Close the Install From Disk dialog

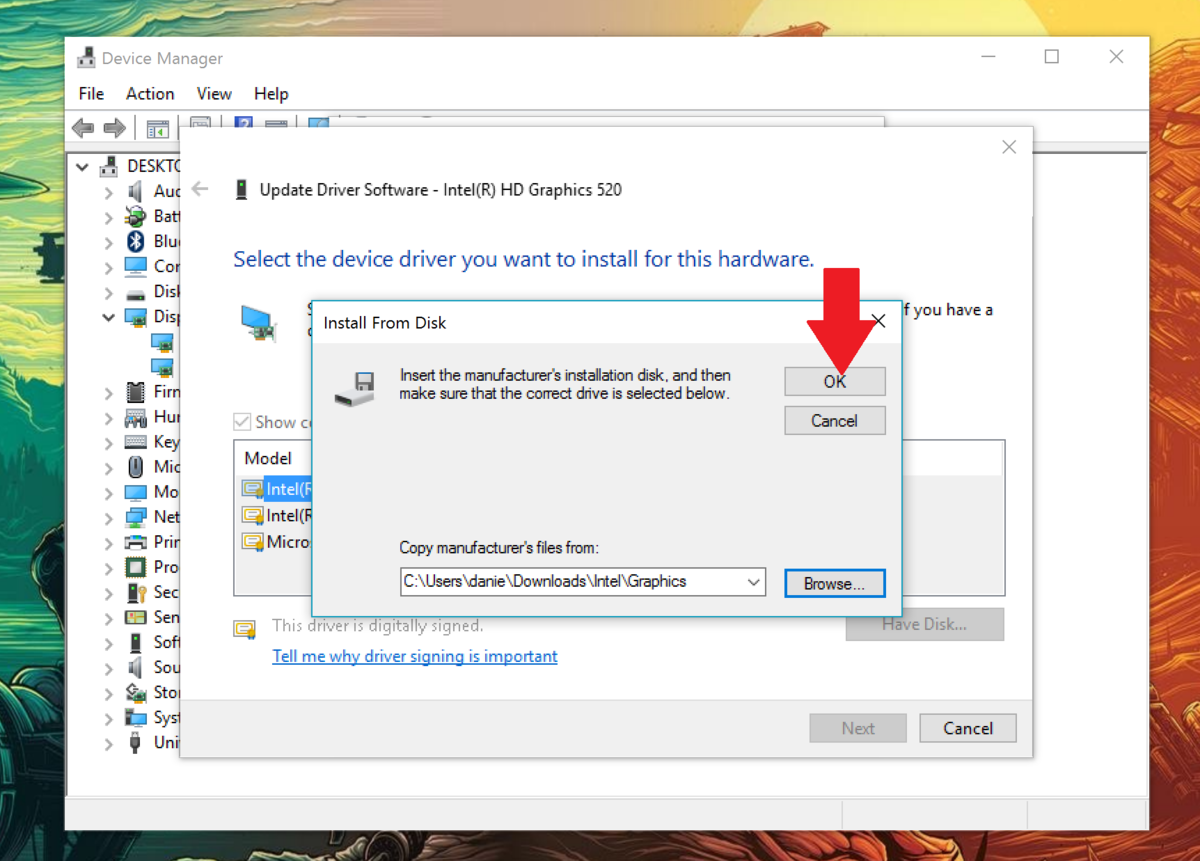click(878, 321)
